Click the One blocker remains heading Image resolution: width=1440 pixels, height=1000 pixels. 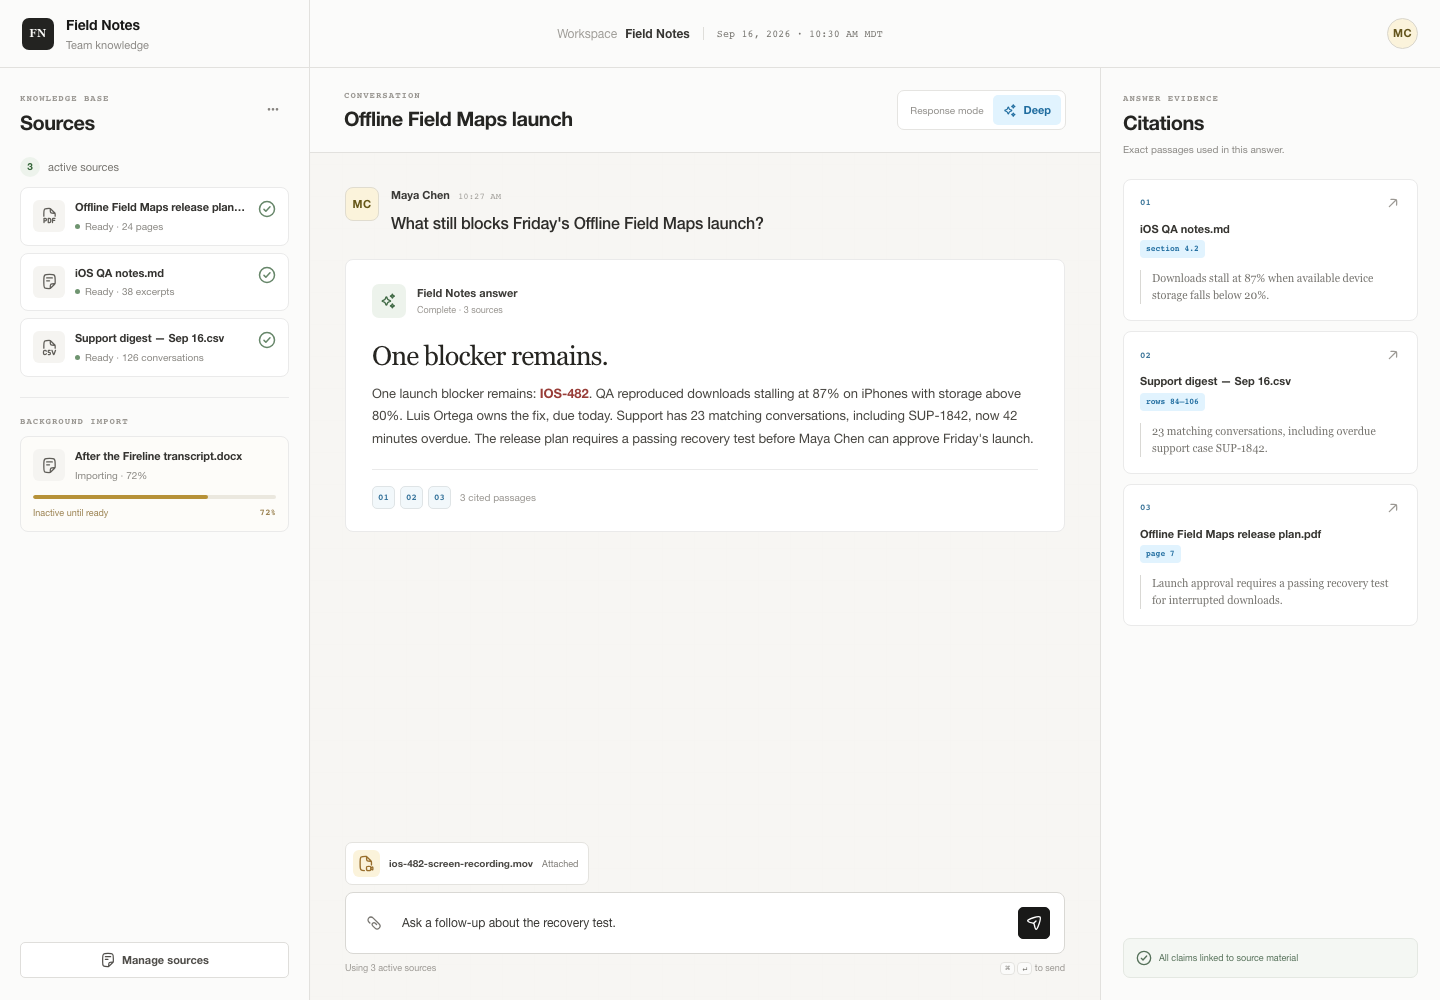[490, 356]
